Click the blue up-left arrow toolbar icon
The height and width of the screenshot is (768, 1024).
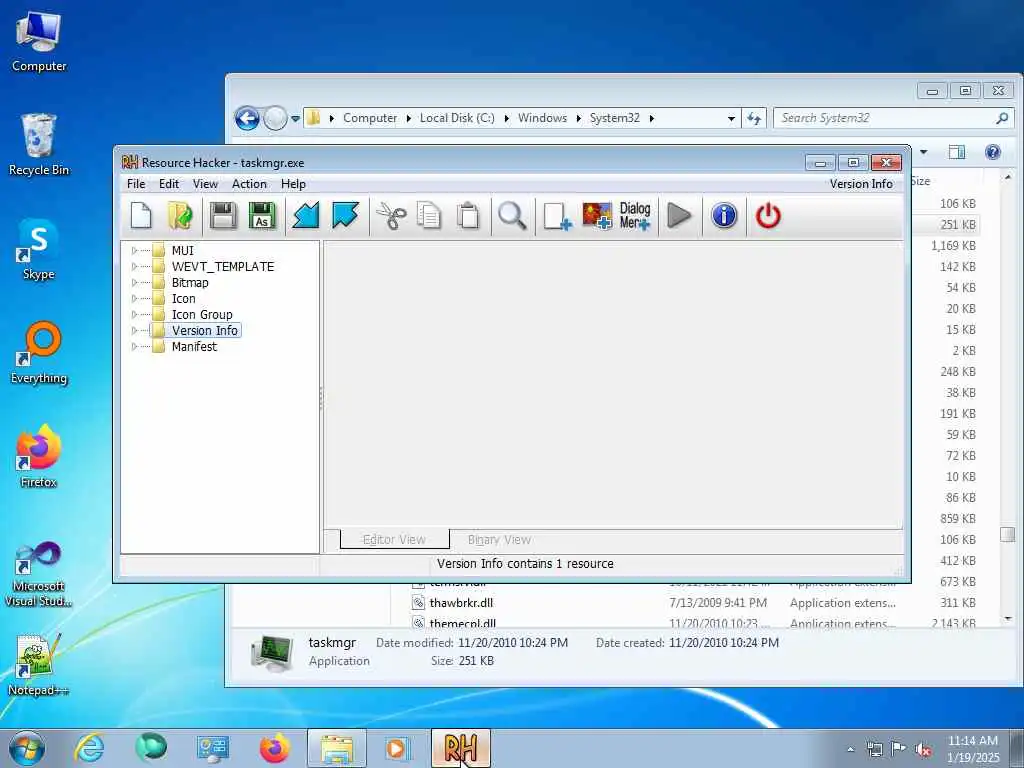[x=345, y=216]
